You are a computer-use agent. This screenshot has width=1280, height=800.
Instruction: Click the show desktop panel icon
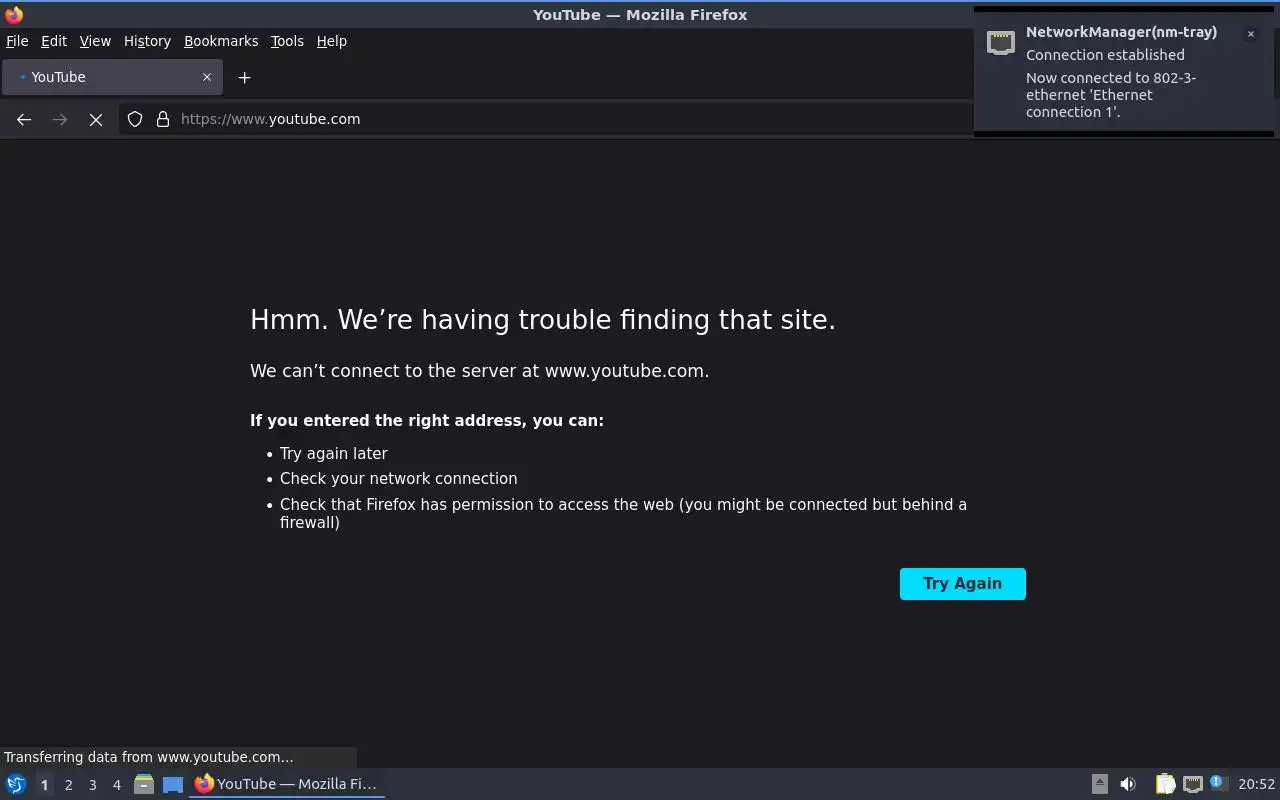click(173, 784)
